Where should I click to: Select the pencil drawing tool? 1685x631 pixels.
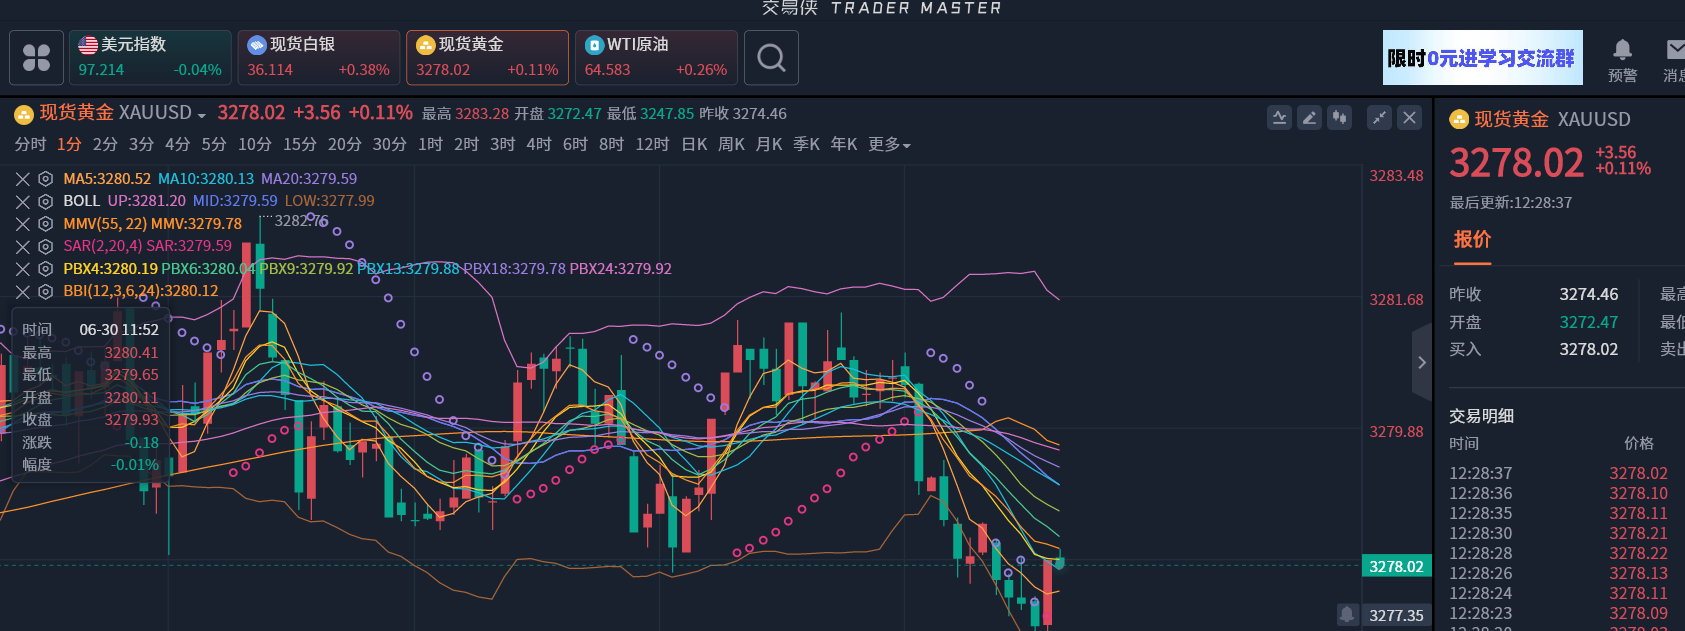pyautogui.click(x=1309, y=118)
